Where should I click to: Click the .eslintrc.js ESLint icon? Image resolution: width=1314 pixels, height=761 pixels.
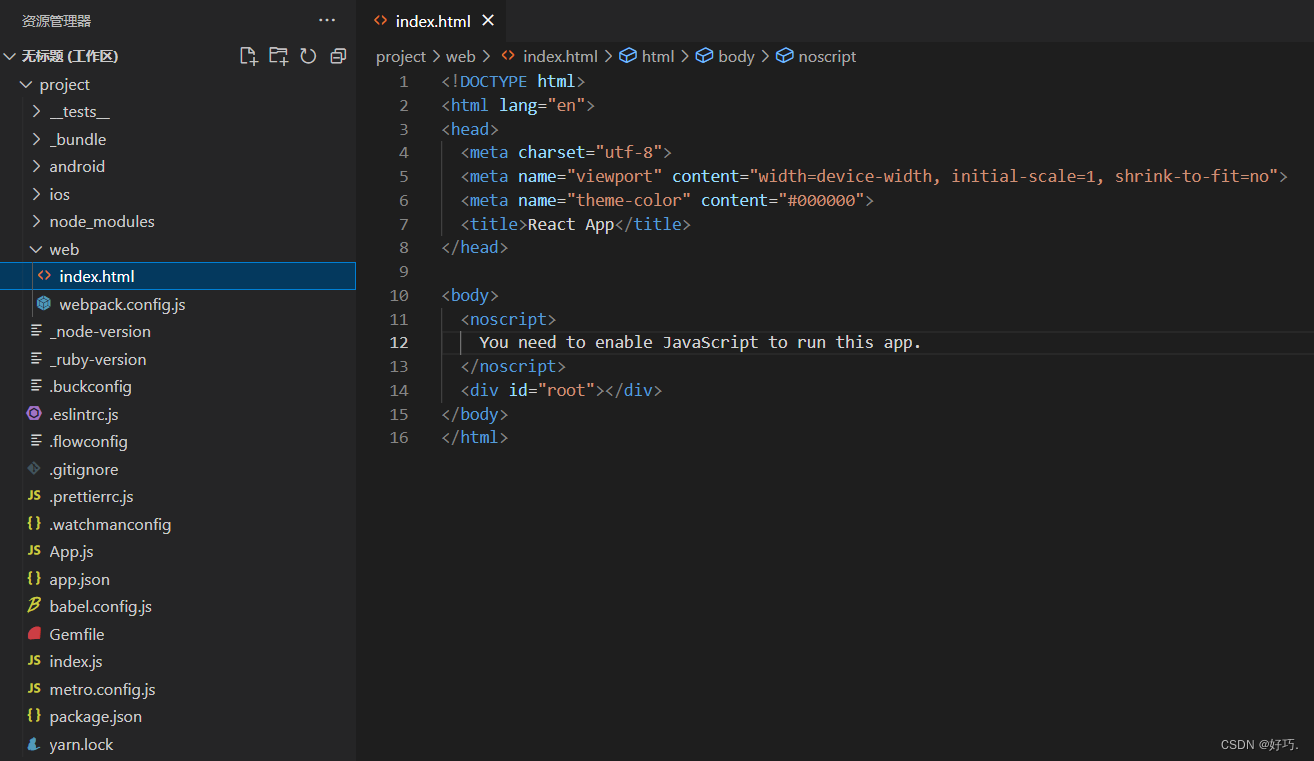[34, 414]
